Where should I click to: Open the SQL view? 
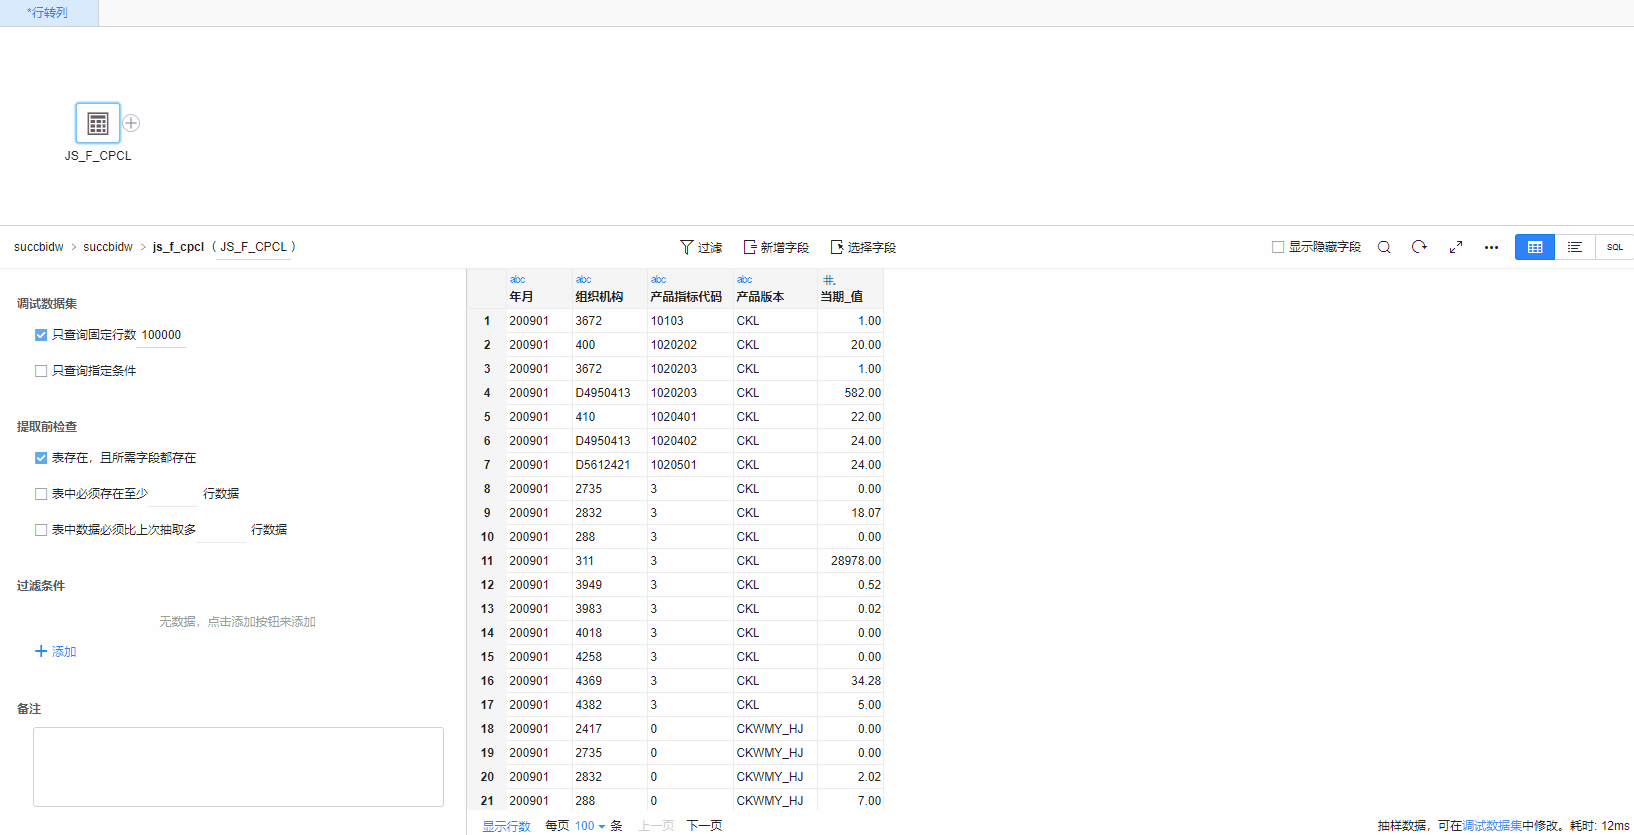[x=1614, y=247]
